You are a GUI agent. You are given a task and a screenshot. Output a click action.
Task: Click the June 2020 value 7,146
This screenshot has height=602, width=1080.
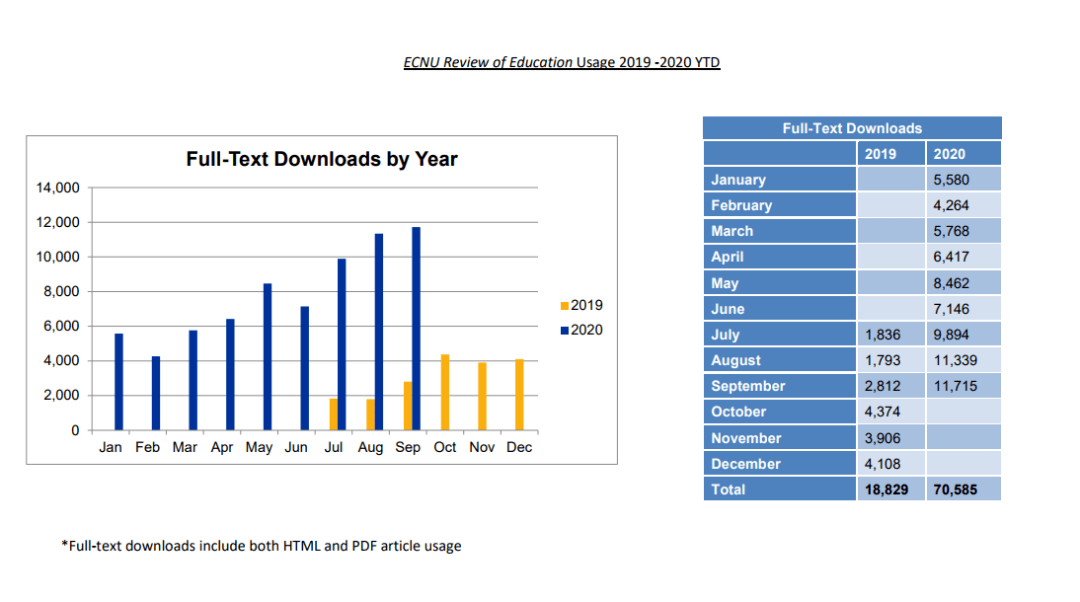(x=951, y=309)
